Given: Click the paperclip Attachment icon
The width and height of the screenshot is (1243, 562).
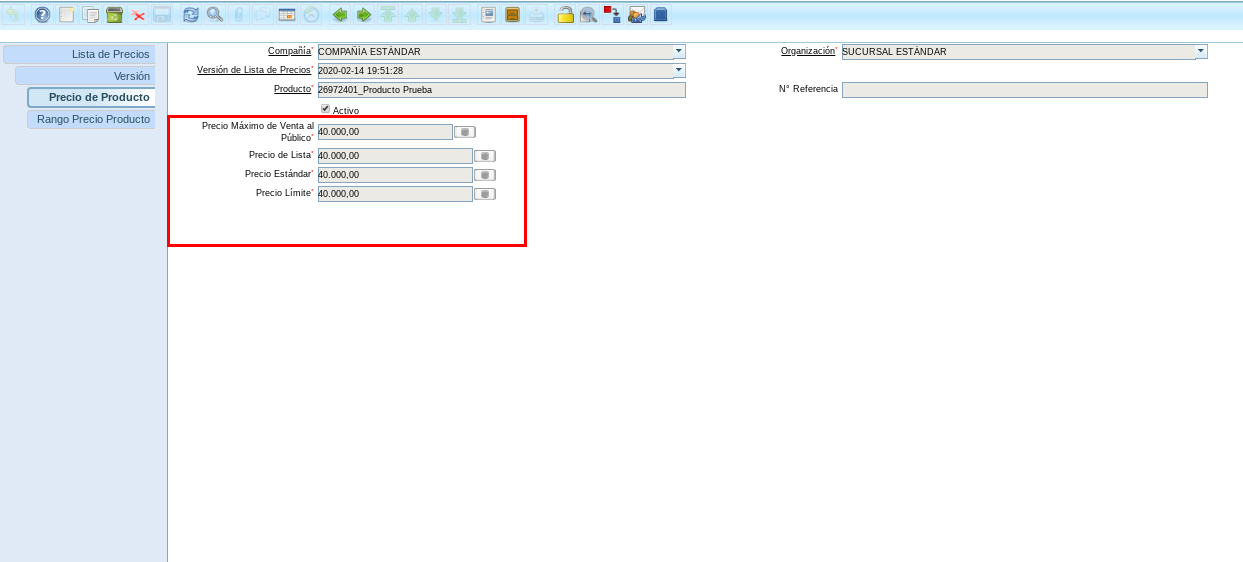Looking at the screenshot, I should 238,15.
